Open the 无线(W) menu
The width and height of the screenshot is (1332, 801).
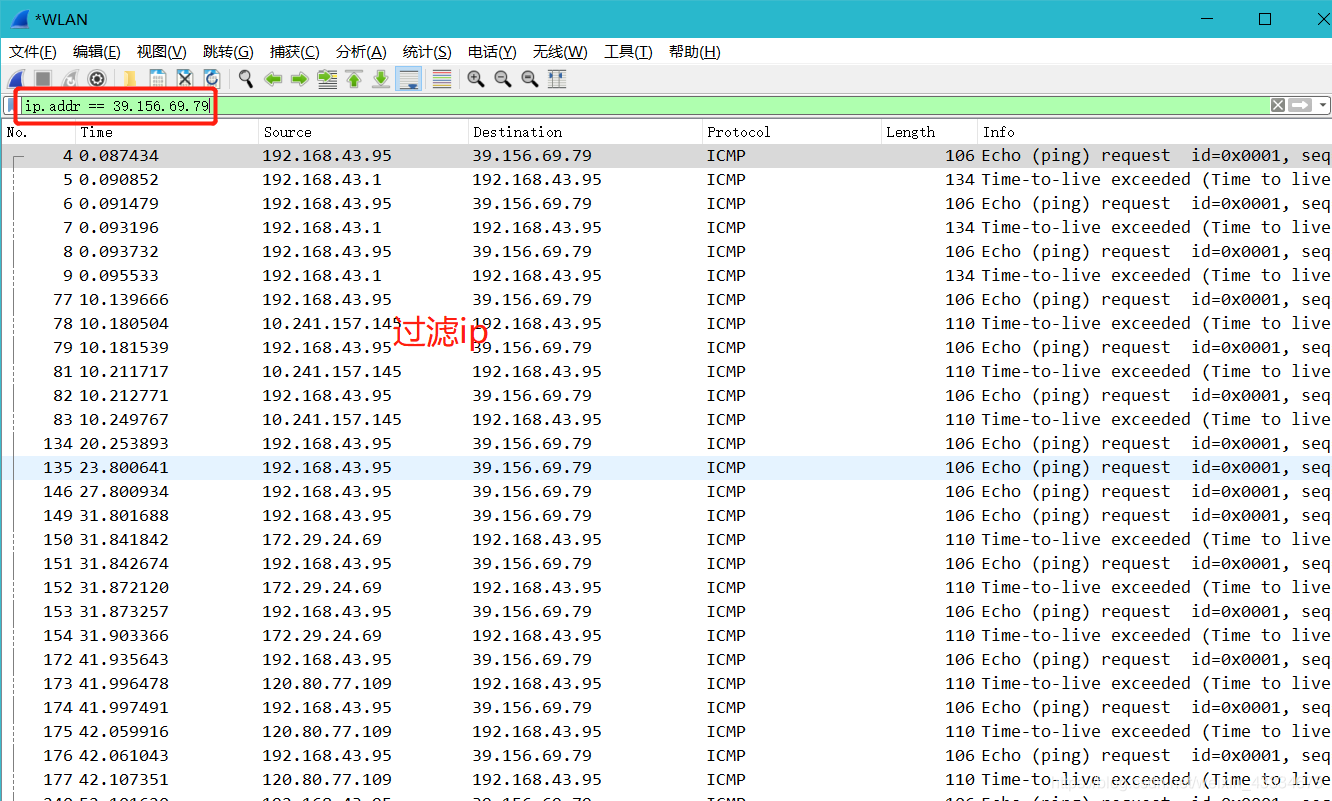(560, 52)
